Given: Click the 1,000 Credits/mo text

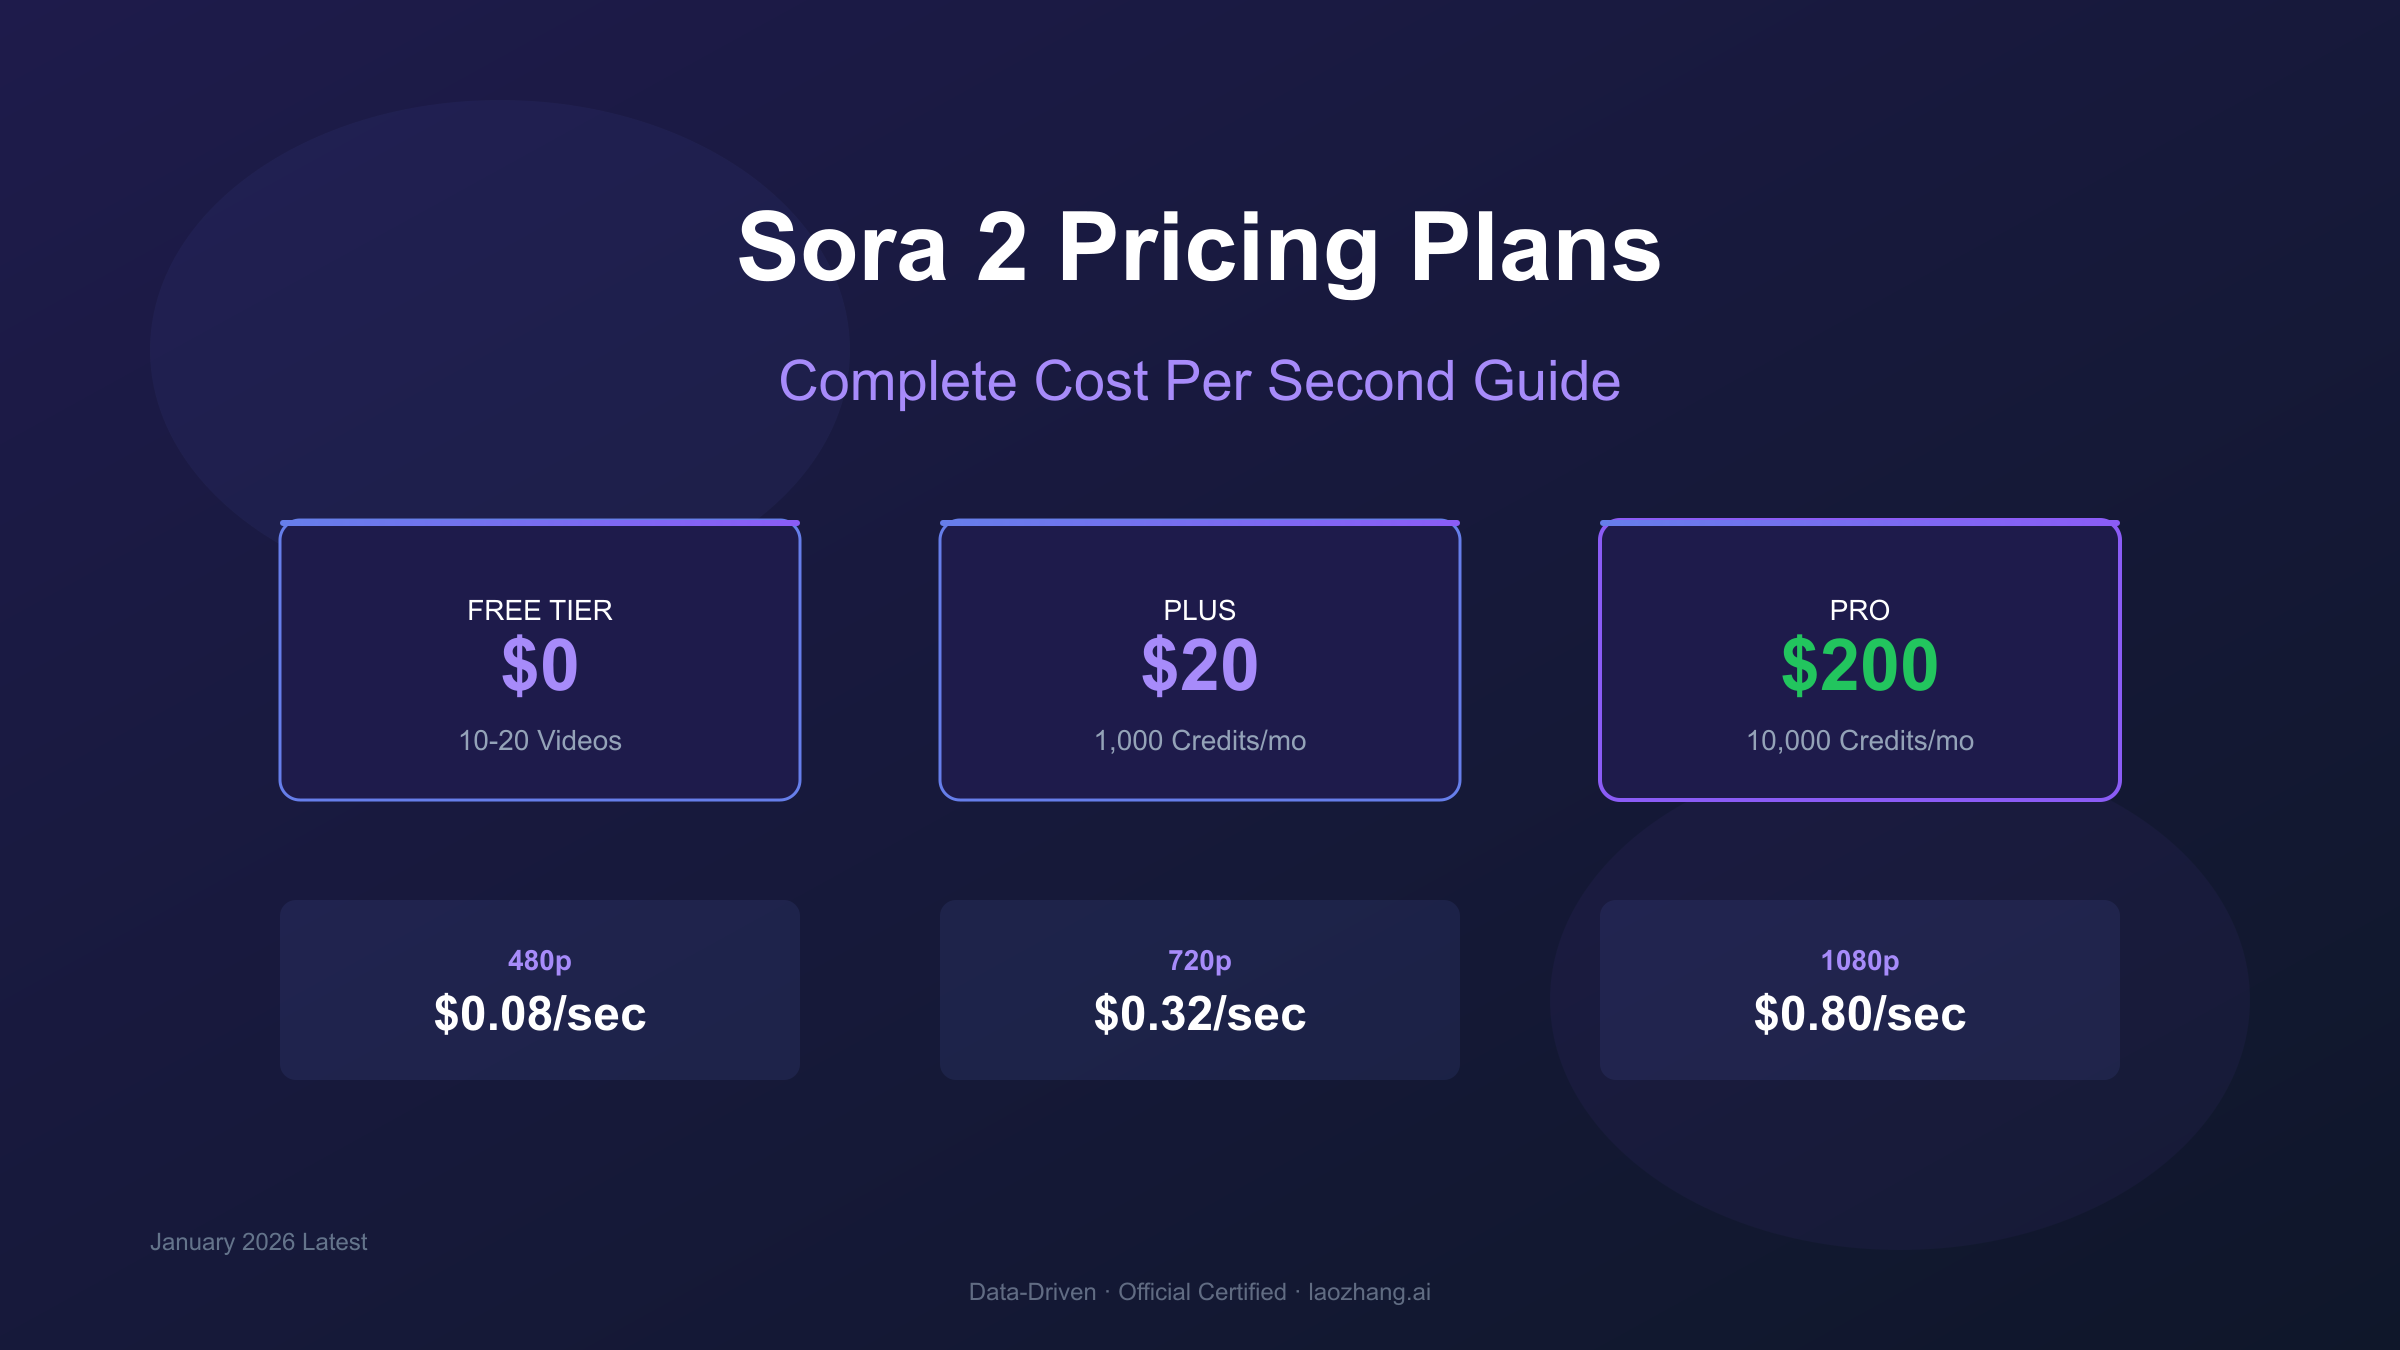Looking at the screenshot, I should 1199,741.
